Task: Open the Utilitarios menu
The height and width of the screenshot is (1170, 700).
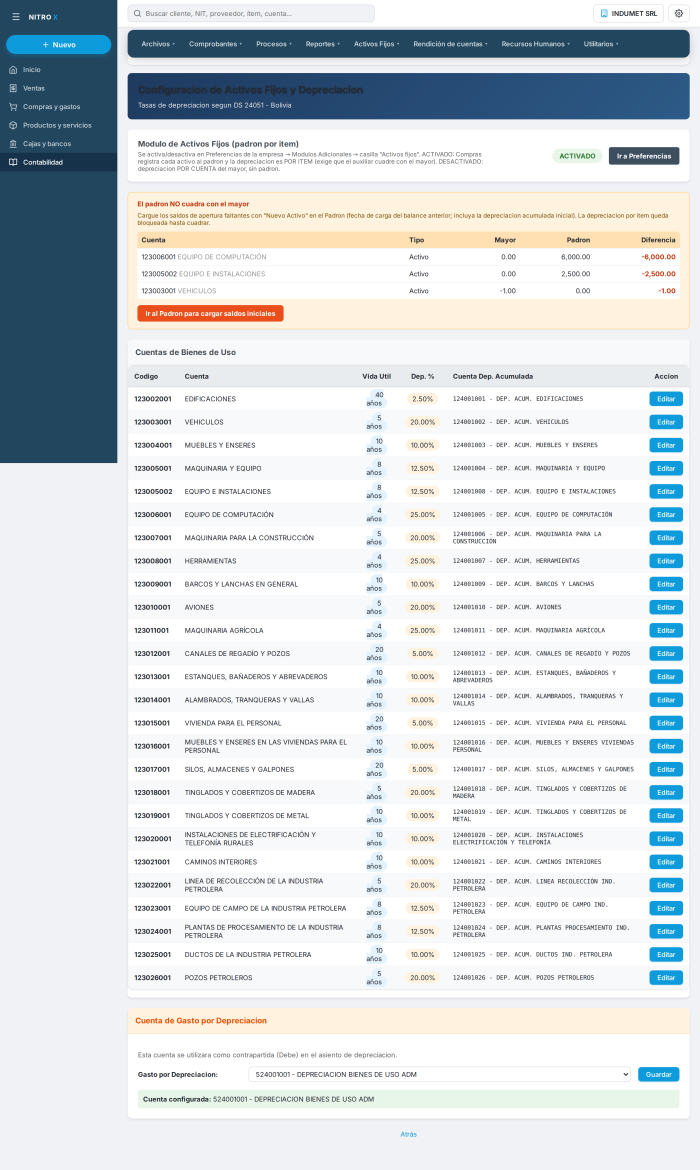Action: [601, 44]
